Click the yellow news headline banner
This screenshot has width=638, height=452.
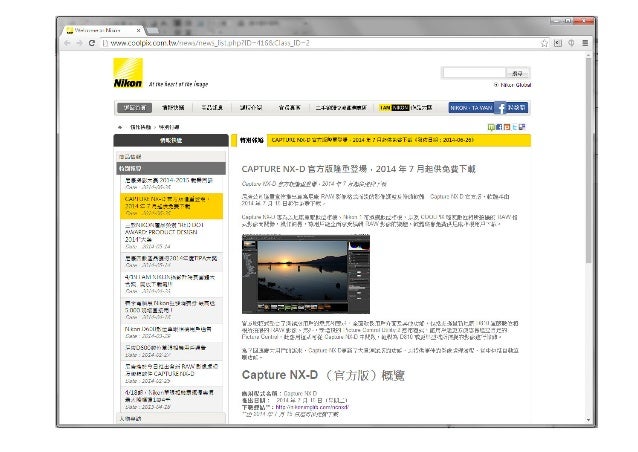tap(399, 140)
